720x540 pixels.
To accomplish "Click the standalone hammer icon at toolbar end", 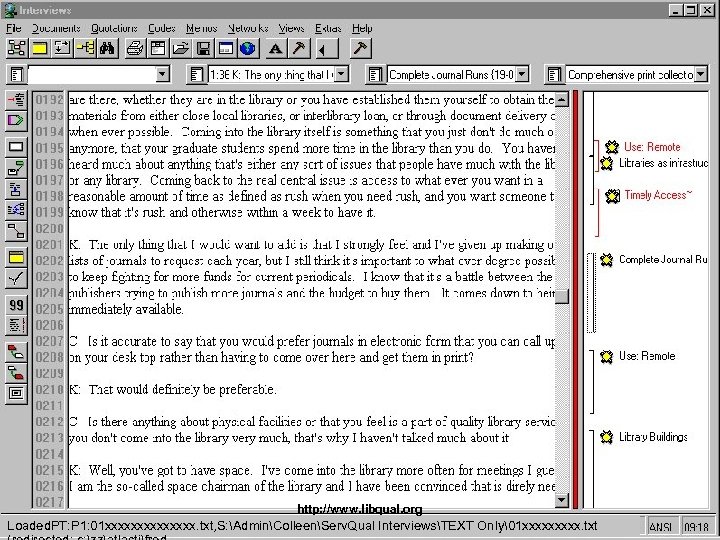I will pos(360,48).
